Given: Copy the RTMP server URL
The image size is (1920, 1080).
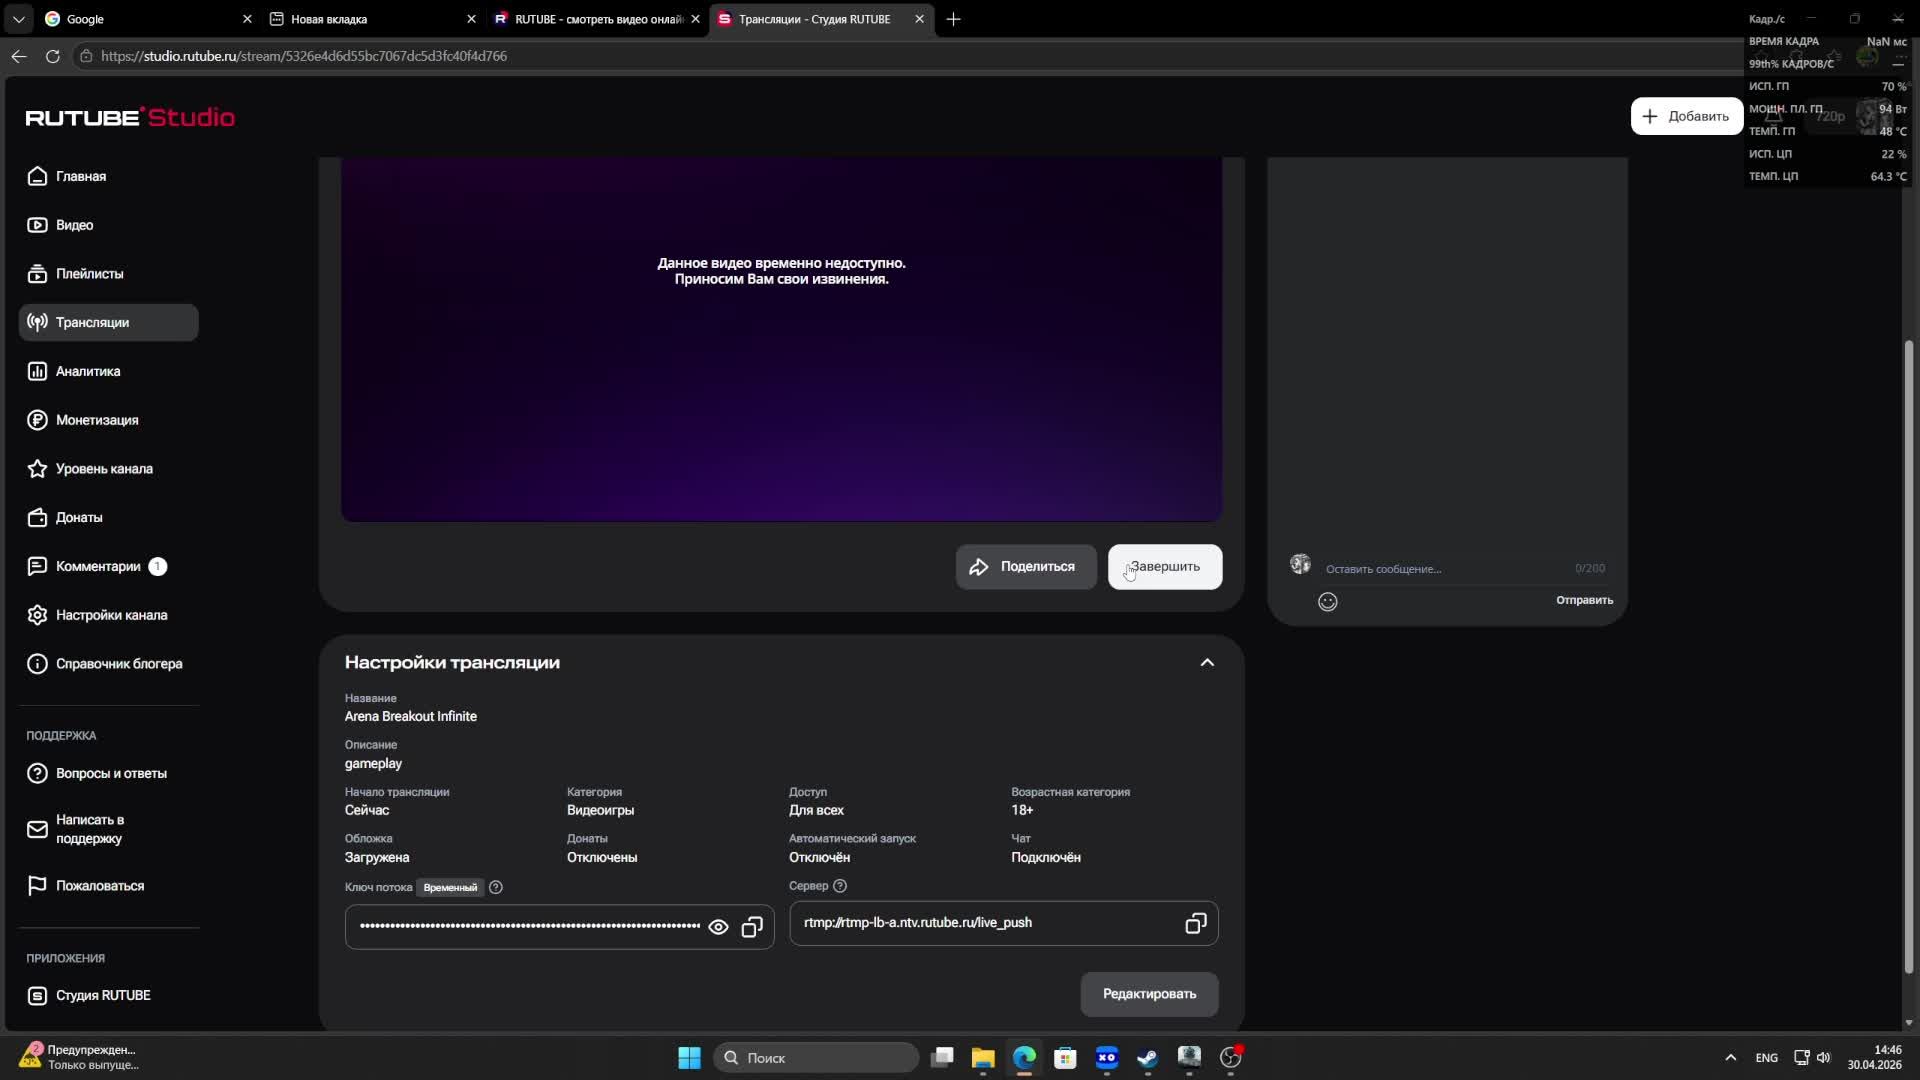Looking at the screenshot, I should pos(1195,923).
